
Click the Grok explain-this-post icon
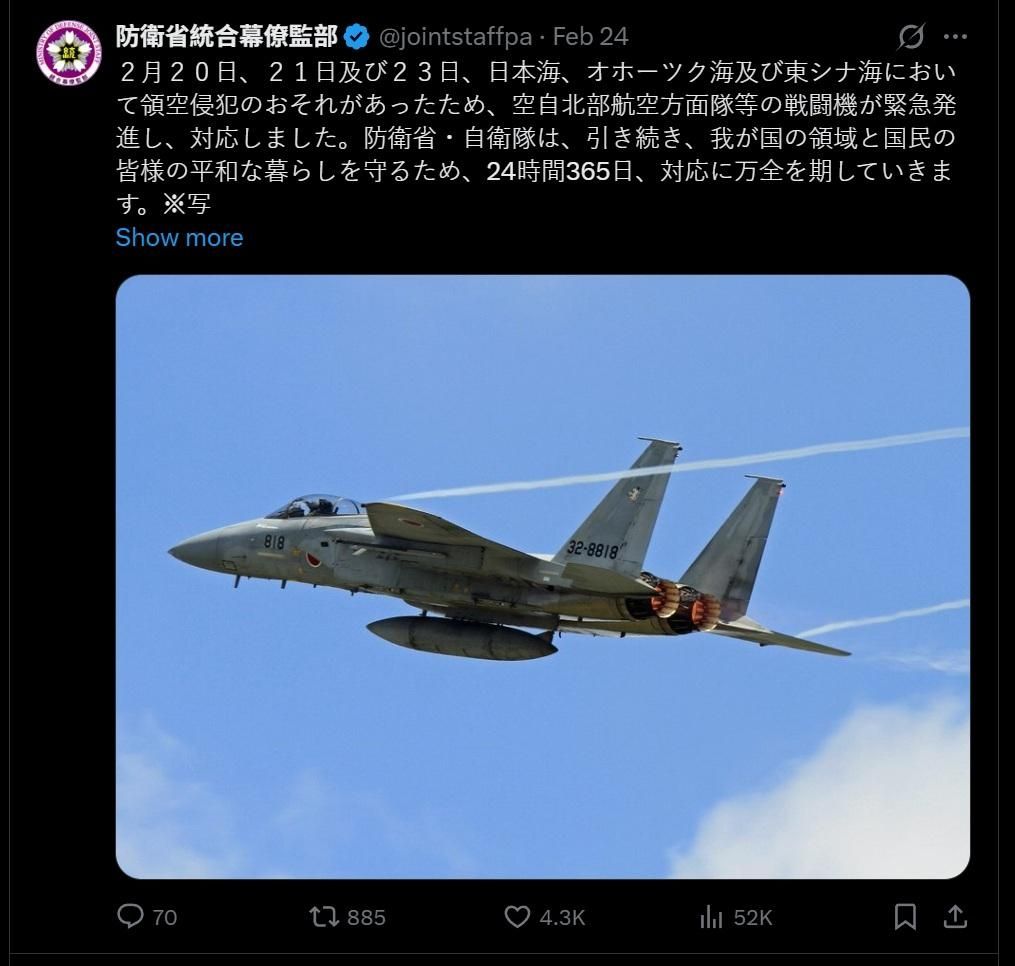click(x=911, y=37)
